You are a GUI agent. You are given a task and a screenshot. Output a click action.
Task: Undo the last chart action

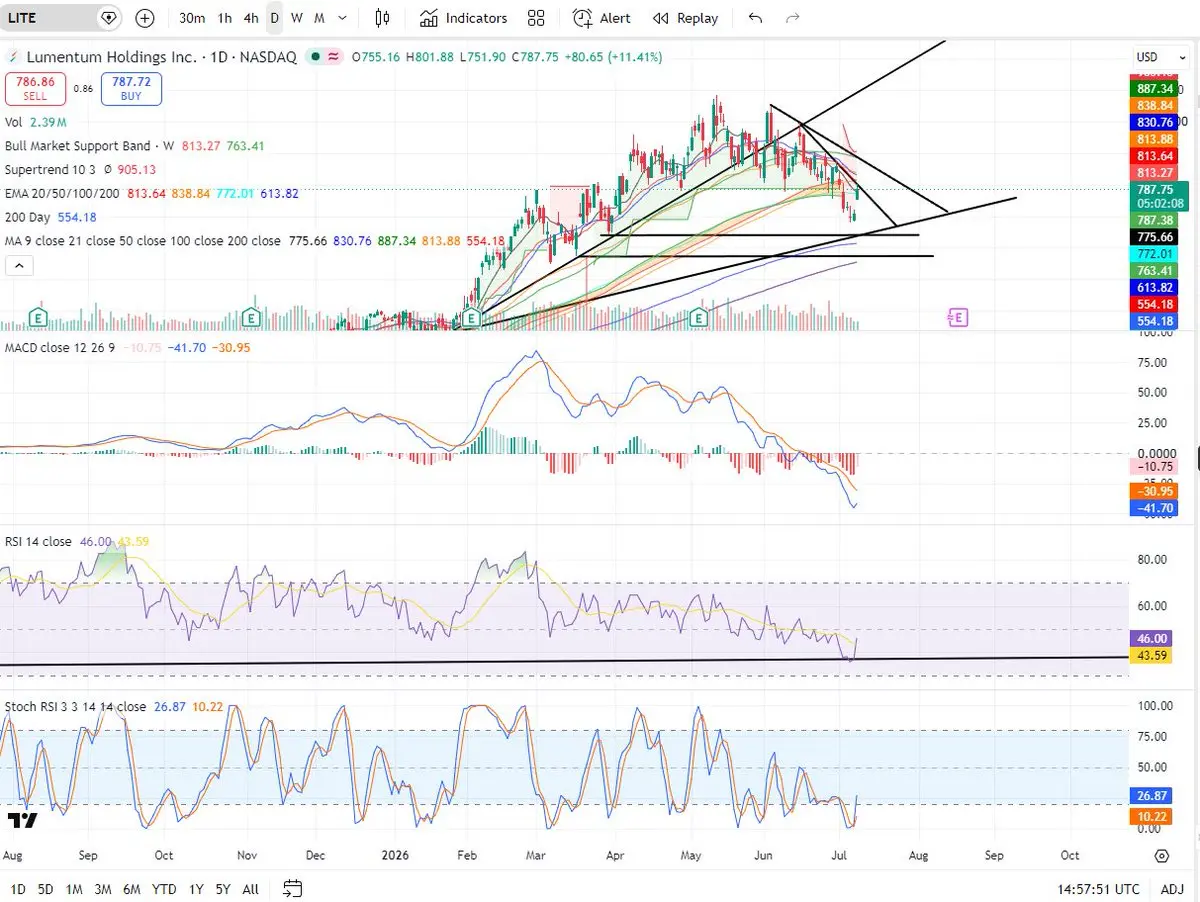coord(755,18)
